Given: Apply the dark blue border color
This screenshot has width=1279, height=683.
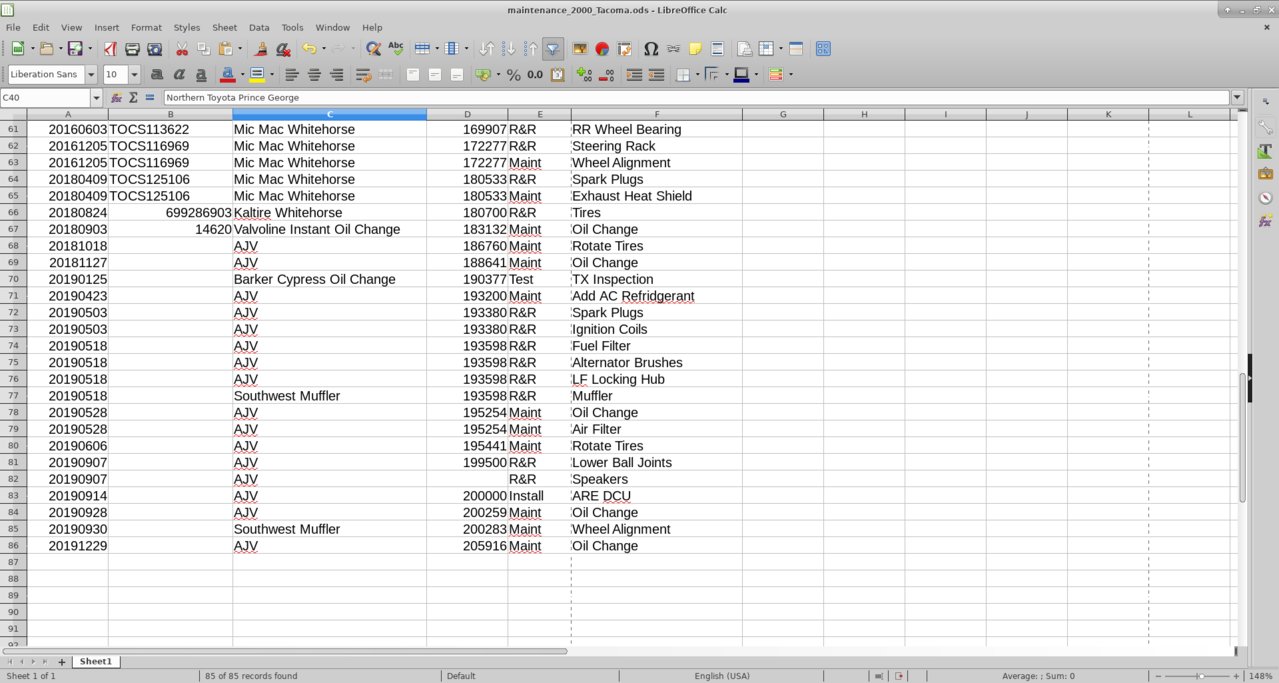Looking at the screenshot, I should (741, 74).
